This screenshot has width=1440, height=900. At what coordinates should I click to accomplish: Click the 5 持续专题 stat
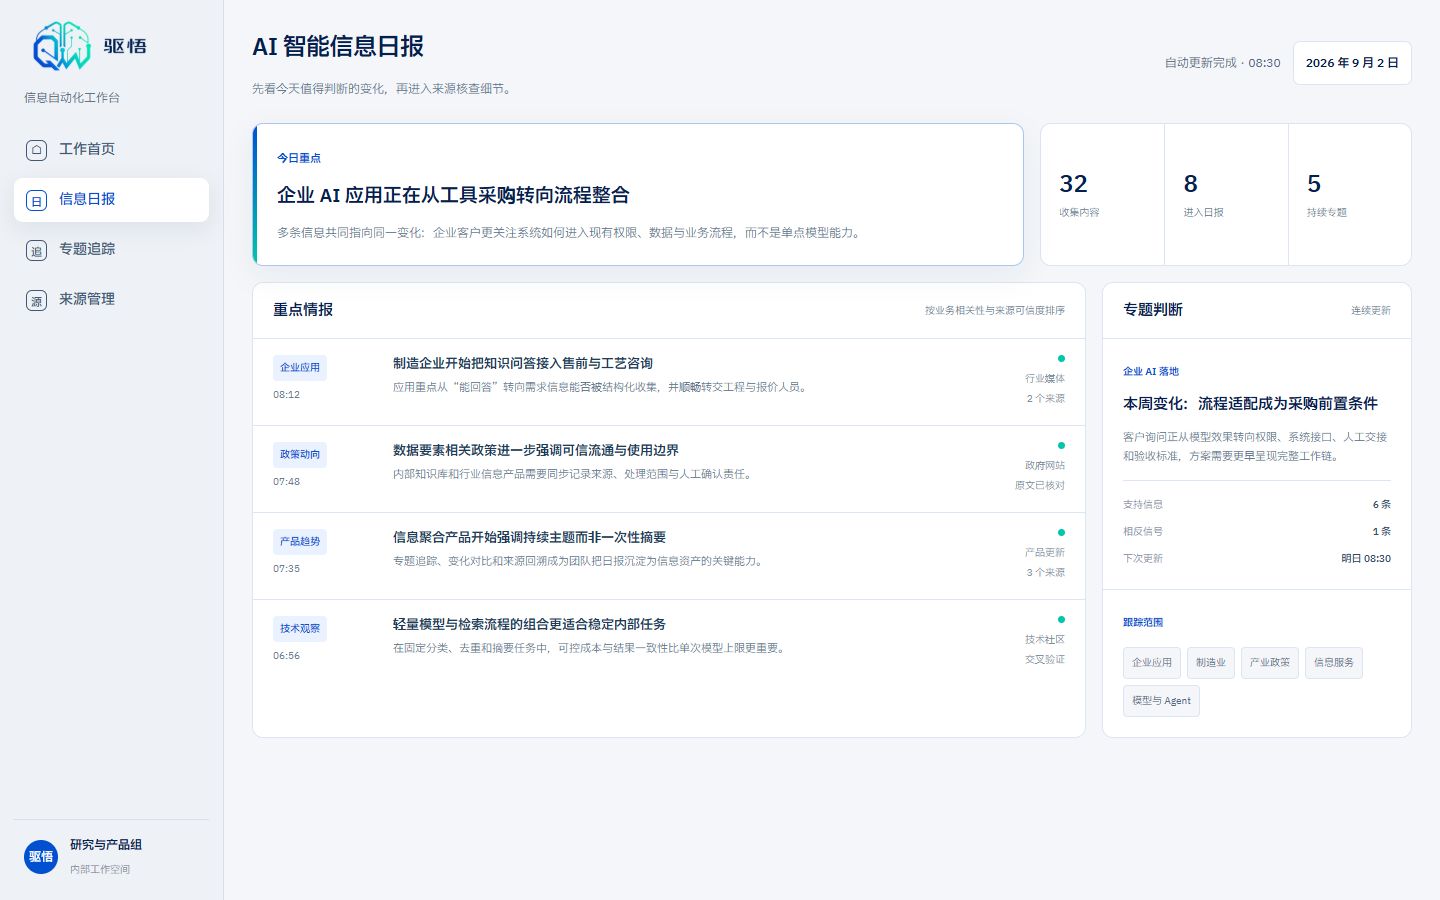coord(1350,195)
